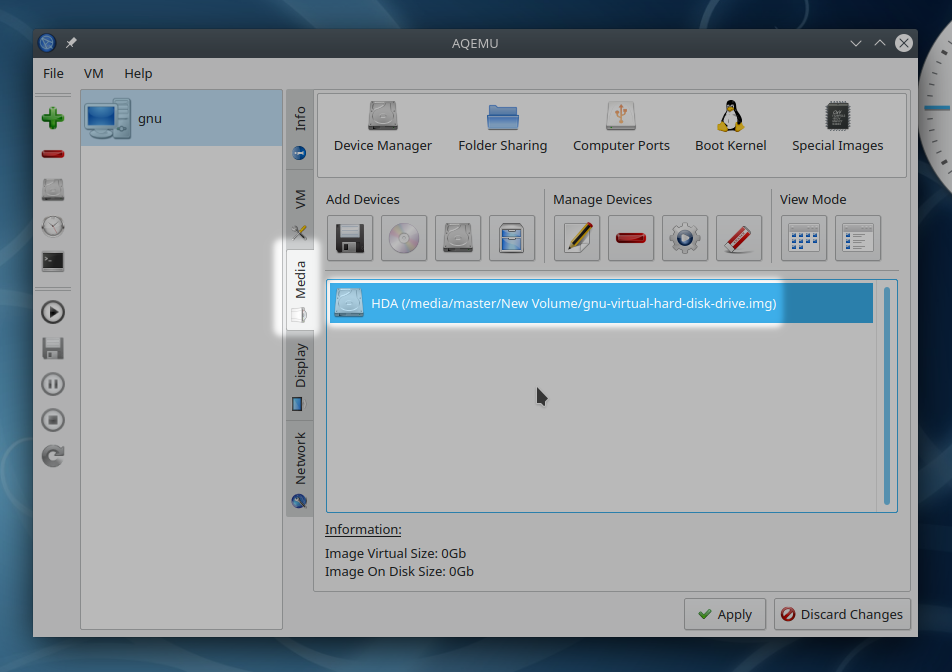Add a floppy disk device
This screenshot has width=952, height=672.
(x=350, y=238)
